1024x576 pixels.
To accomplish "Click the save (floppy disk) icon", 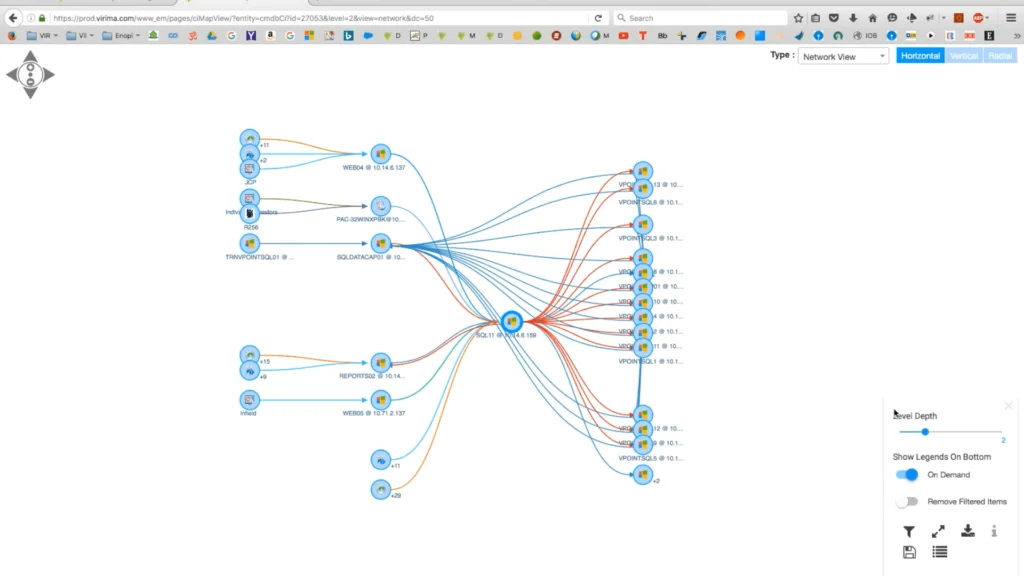I will click(909, 551).
